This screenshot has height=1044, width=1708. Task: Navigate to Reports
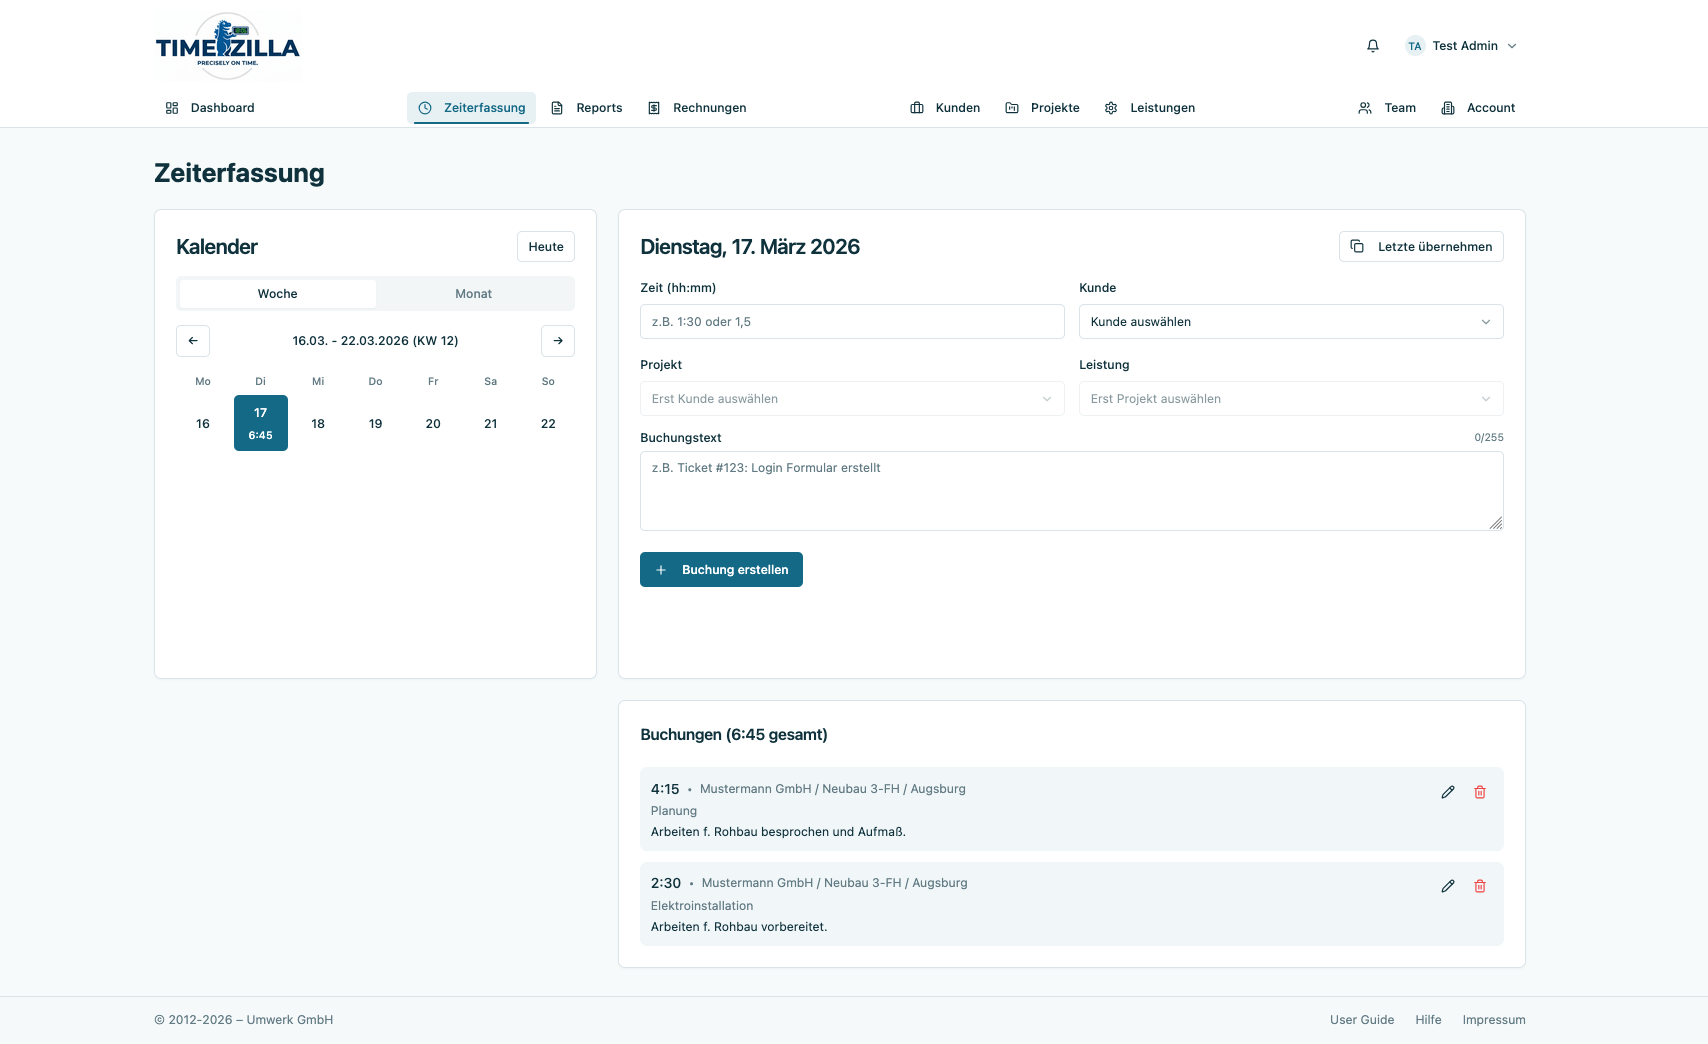coord(587,108)
